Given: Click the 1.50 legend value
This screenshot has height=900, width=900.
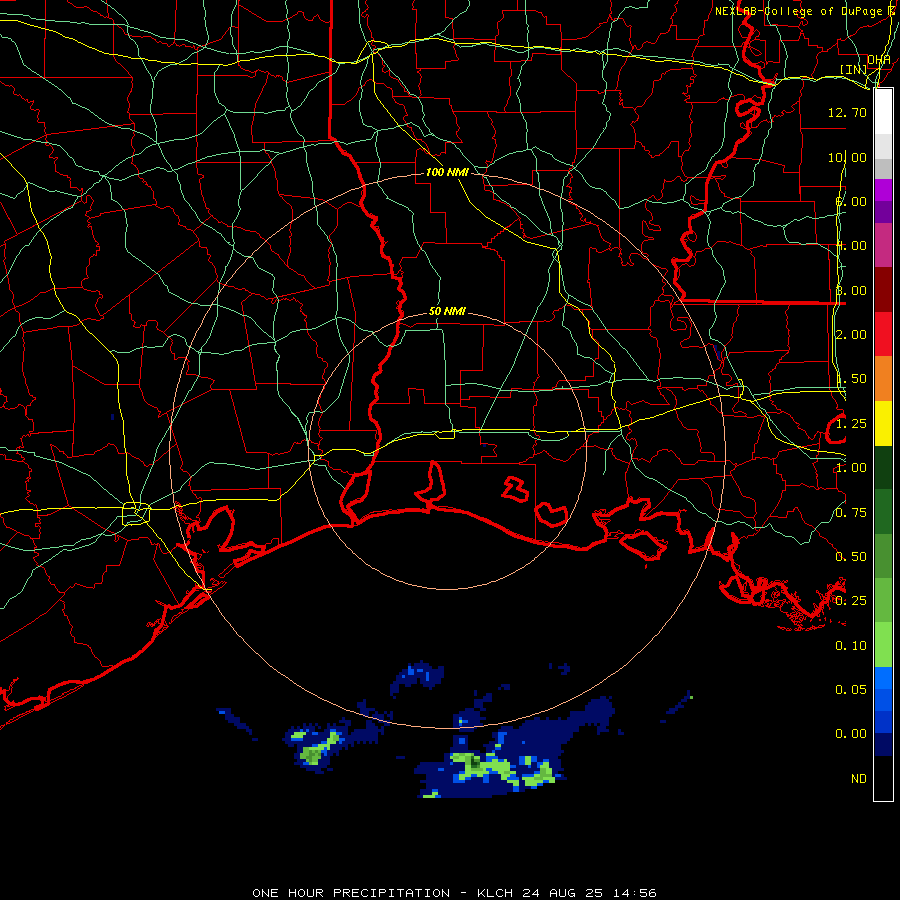Looking at the screenshot, I should [851, 379].
